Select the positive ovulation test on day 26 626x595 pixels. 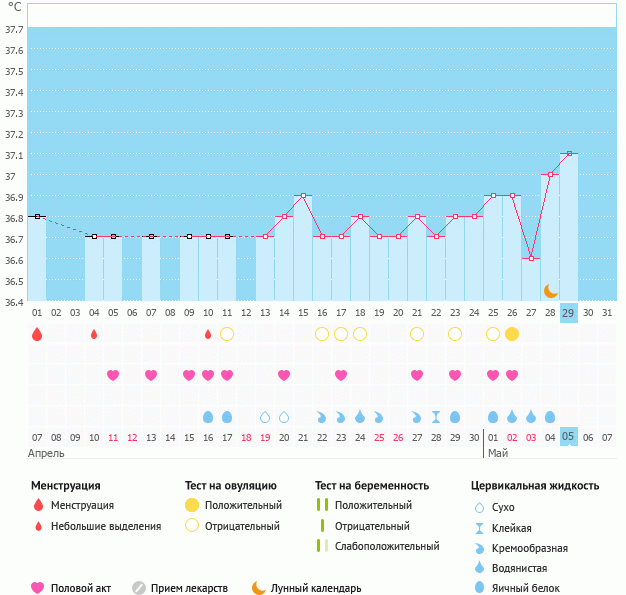point(512,334)
